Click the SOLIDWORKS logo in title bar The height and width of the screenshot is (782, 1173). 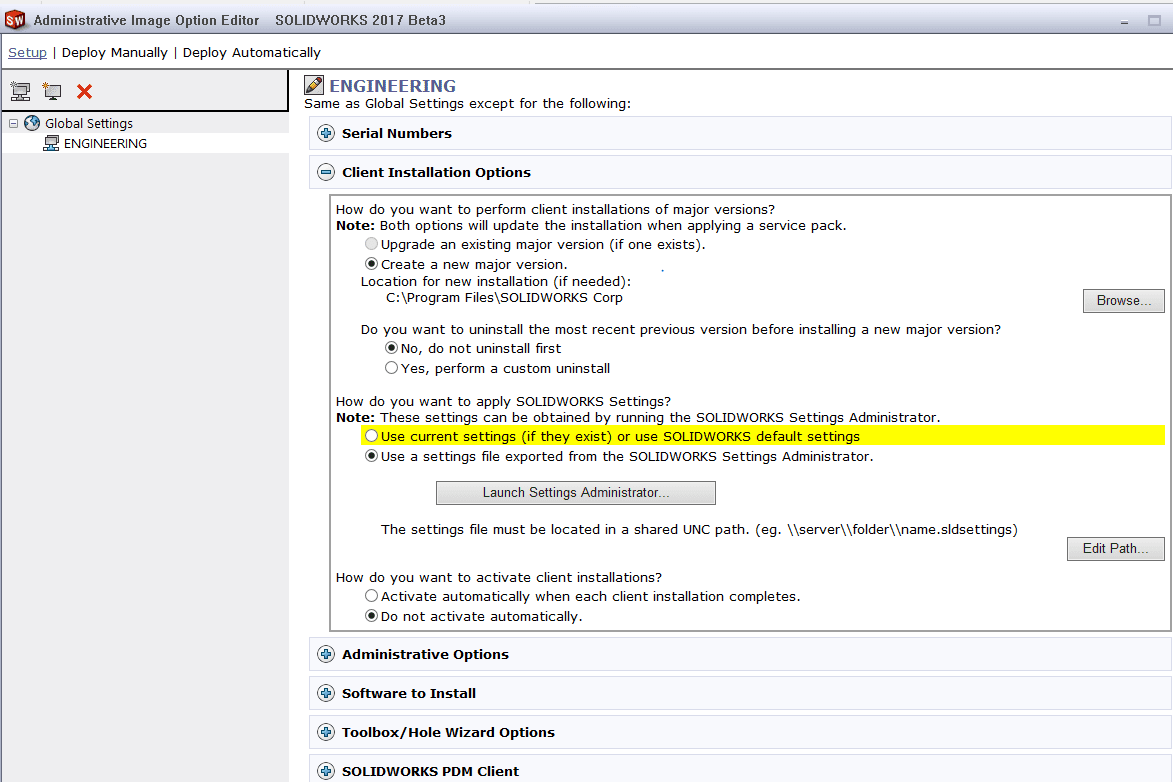tap(15, 20)
